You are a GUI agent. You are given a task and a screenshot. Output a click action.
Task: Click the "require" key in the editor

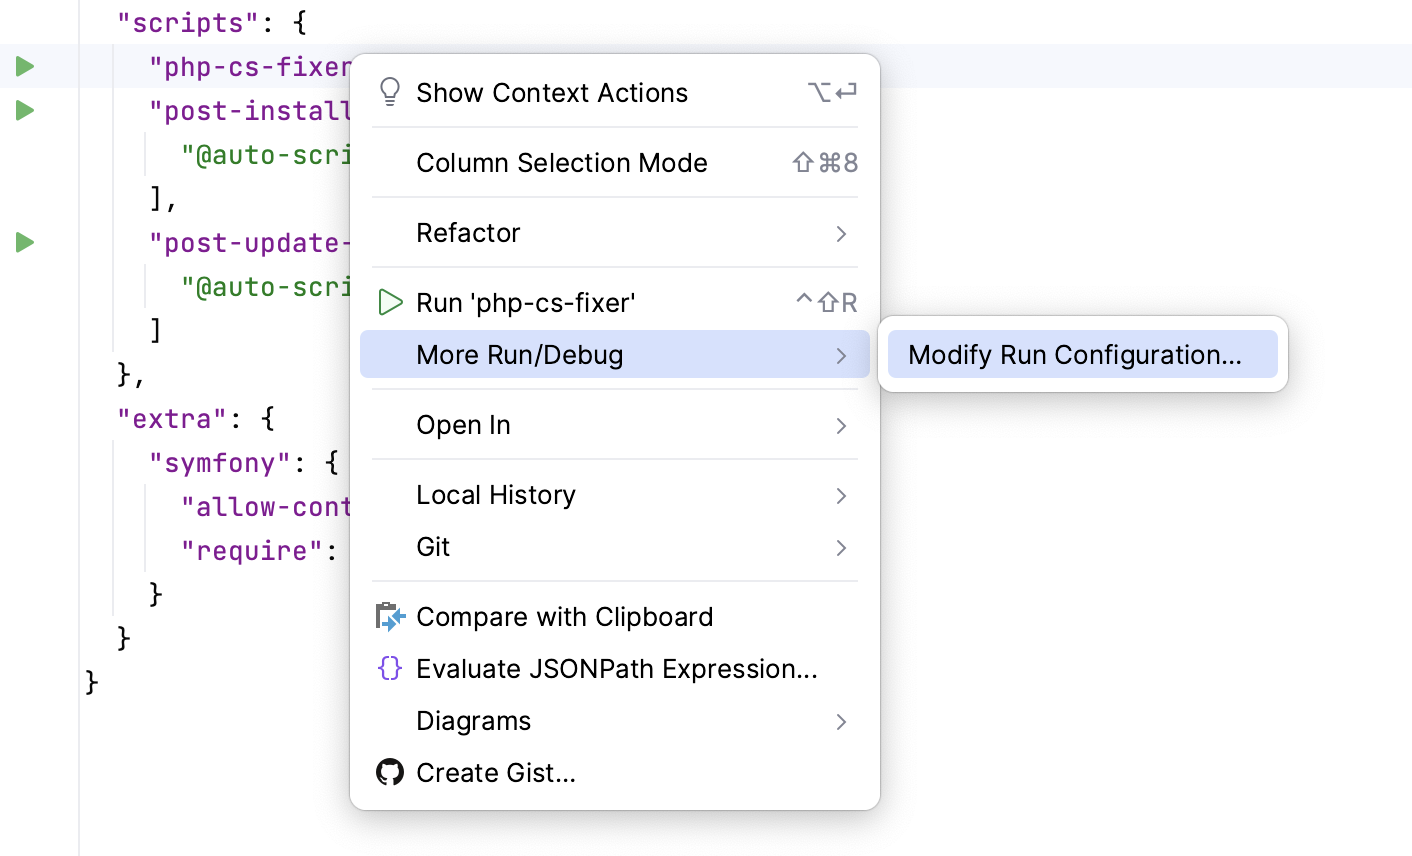(252, 550)
